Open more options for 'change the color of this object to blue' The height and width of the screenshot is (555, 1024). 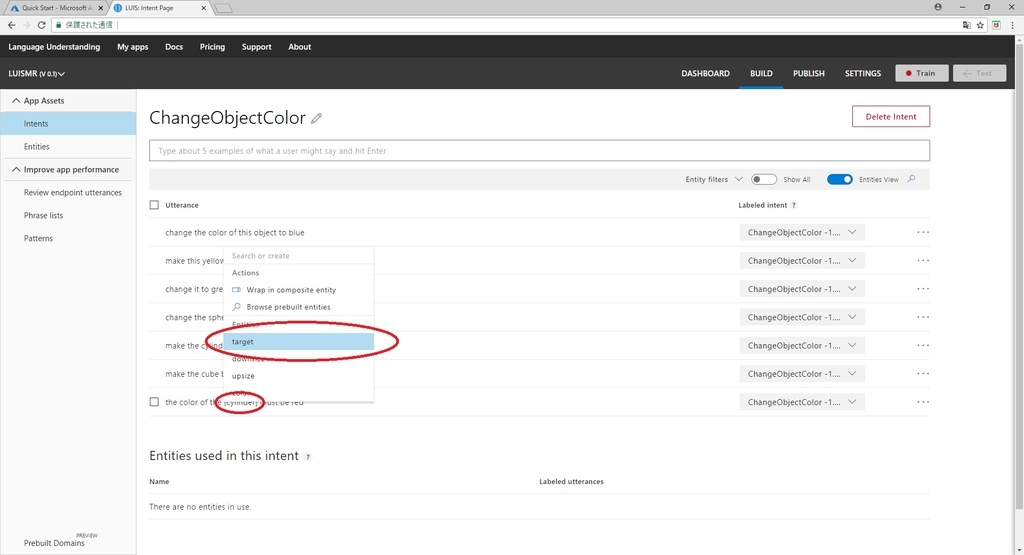[x=922, y=232]
